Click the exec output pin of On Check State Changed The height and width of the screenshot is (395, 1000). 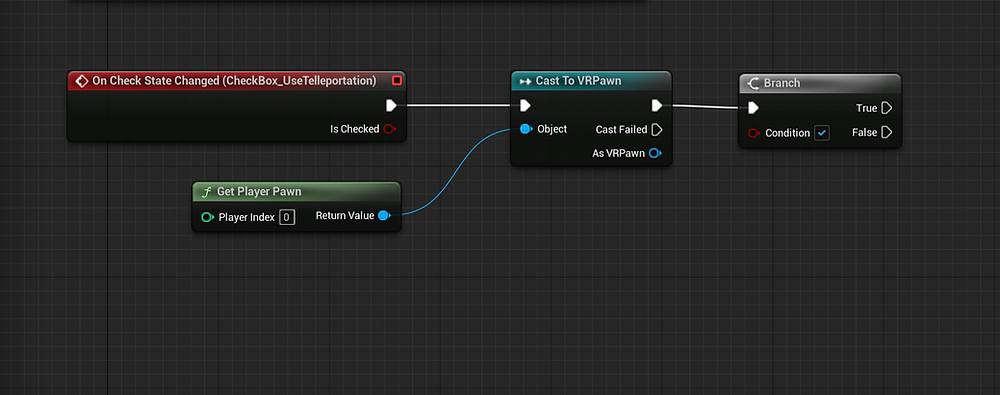(392, 105)
